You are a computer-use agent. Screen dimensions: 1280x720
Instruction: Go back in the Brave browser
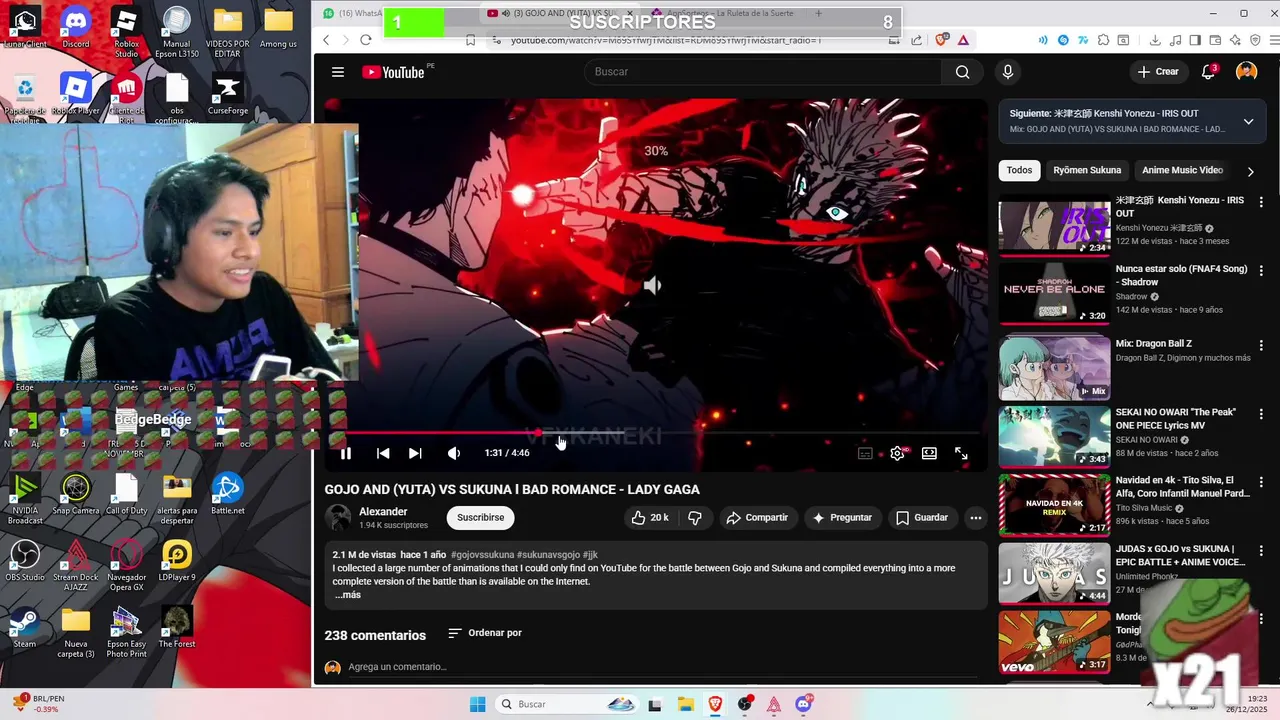click(326, 40)
